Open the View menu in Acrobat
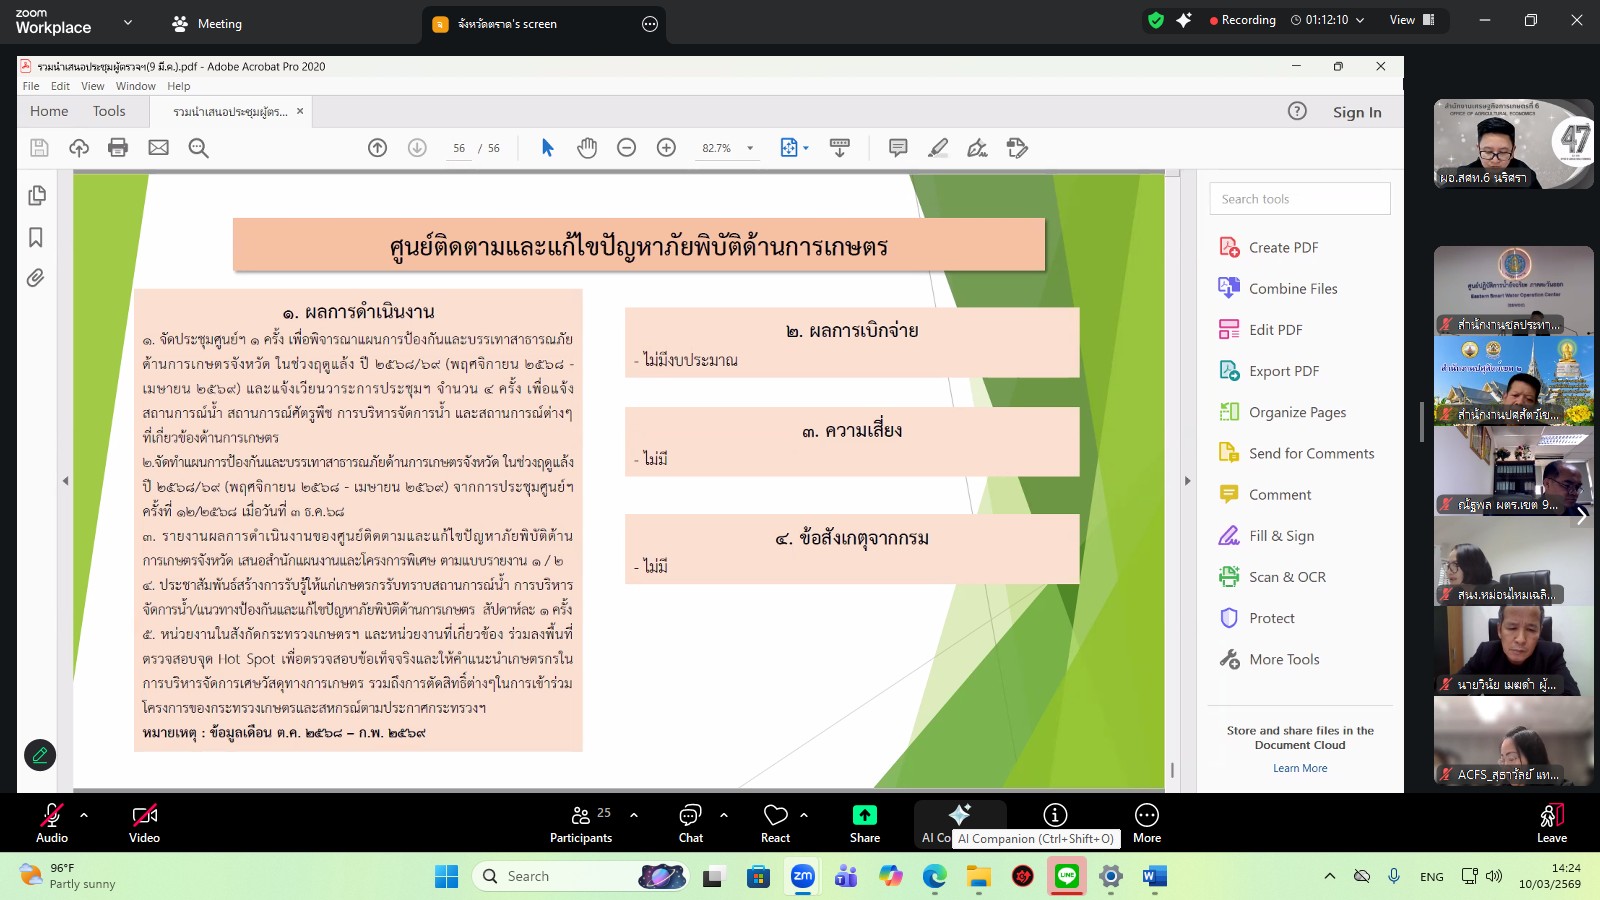The height and width of the screenshot is (900, 1600). pos(92,86)
